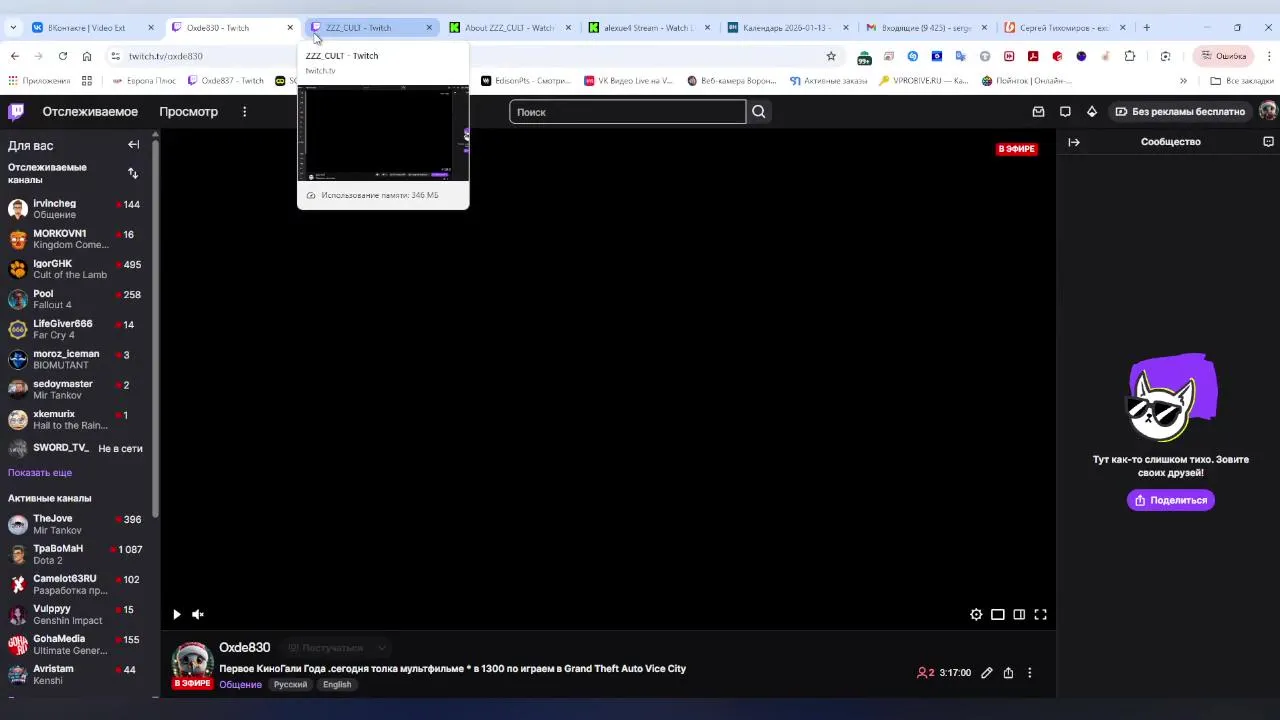This screenshot has width=1280, height=720.
Task: Bookmark this page with the star icon
Action: 831,56
